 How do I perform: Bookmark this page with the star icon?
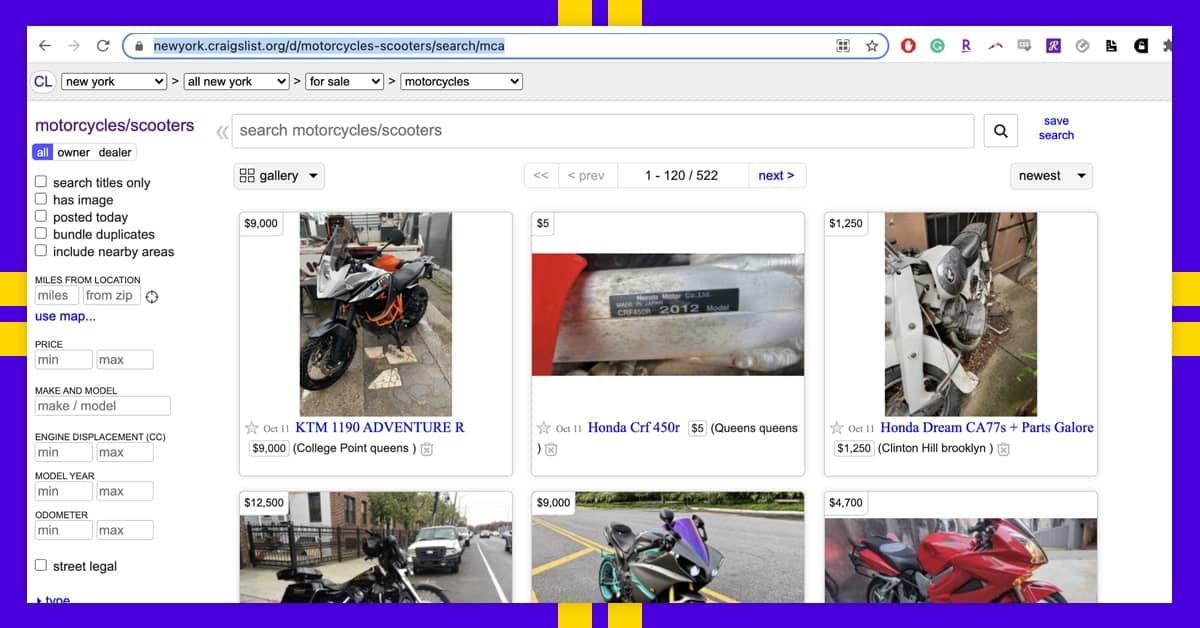point(872,46)
